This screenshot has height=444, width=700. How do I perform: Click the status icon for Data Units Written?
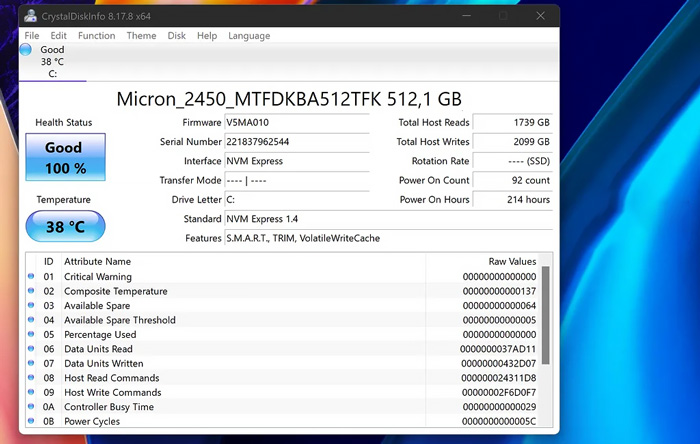click(31, 364)
